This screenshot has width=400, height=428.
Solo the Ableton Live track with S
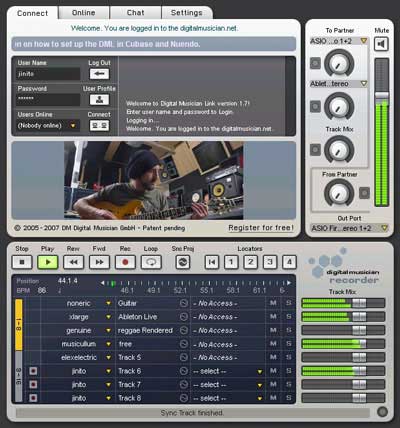(x=289, y=317)
